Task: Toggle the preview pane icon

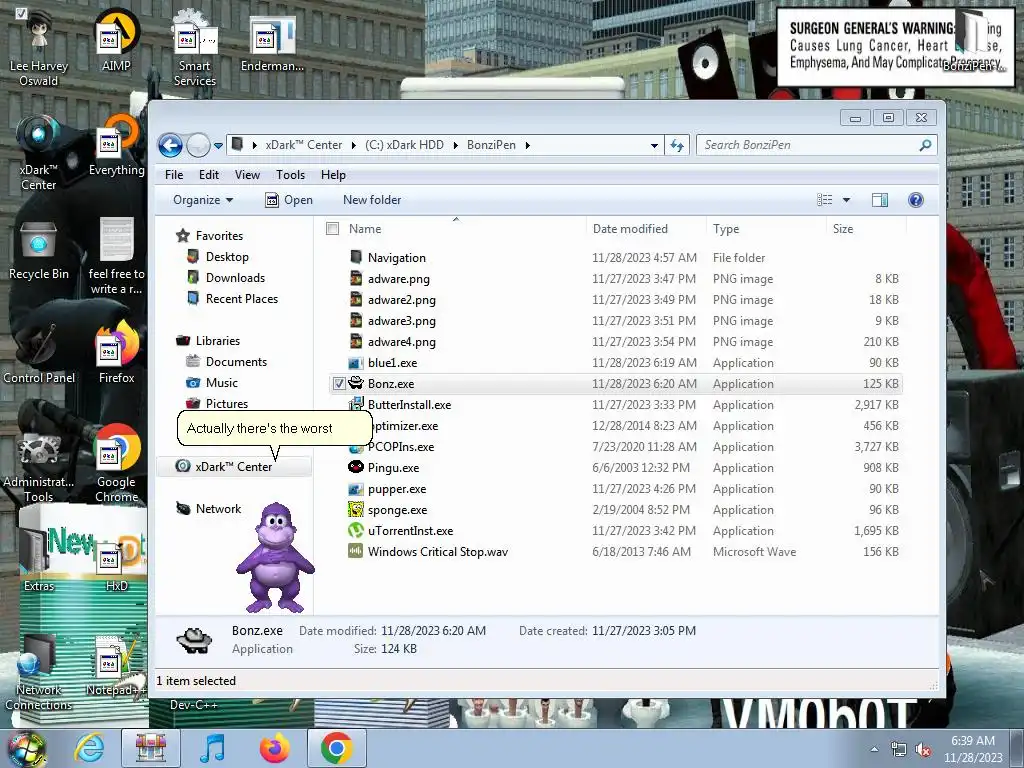Action: pyautogui.click(x=880, y=200)
